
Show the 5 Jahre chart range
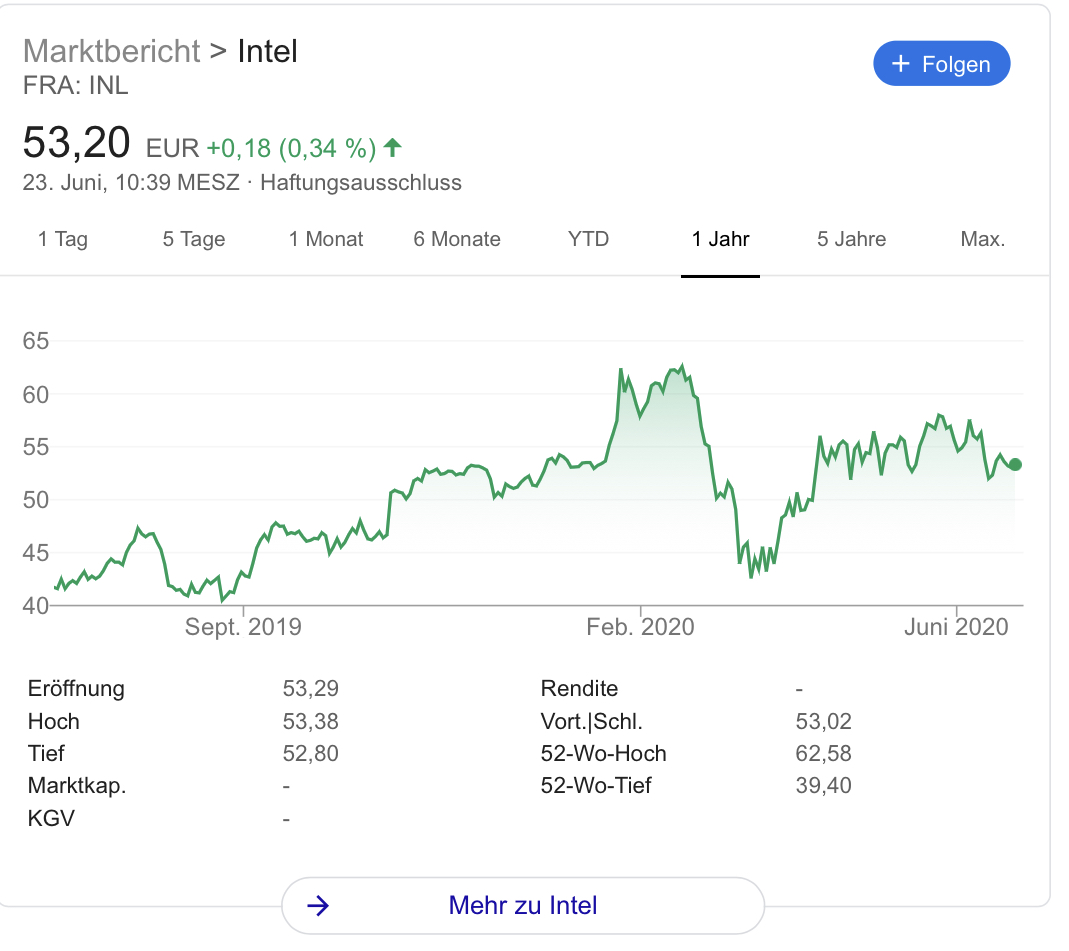click(x=851, y=239)
